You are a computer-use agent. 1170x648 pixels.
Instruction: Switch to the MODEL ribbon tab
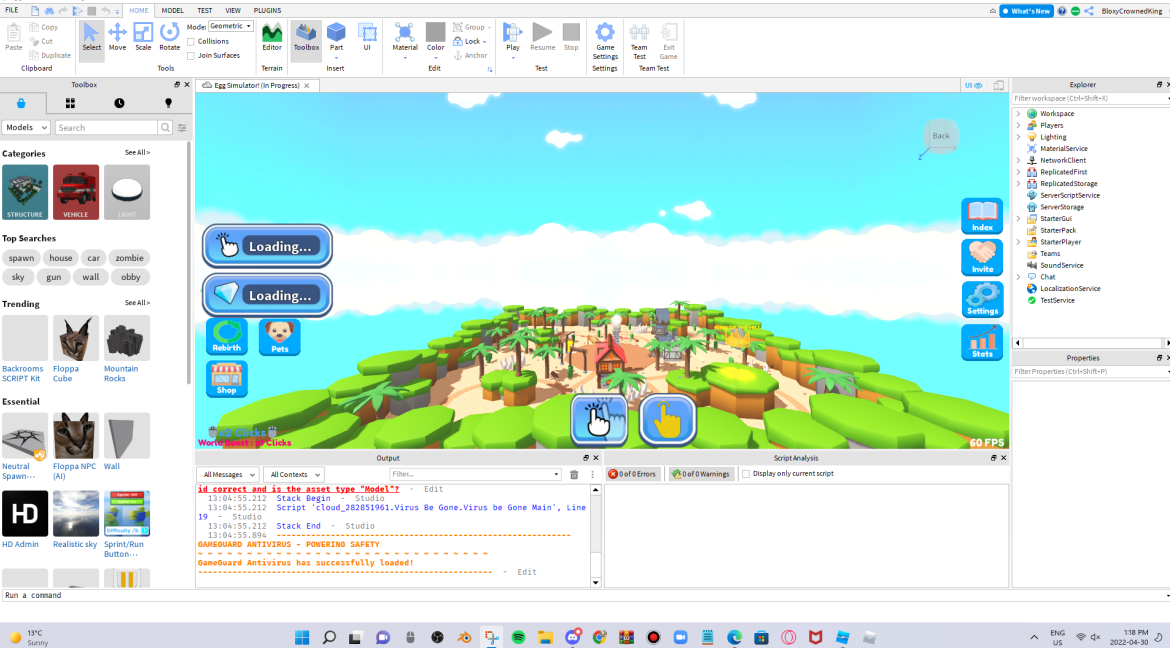click(x=172, y=10)
